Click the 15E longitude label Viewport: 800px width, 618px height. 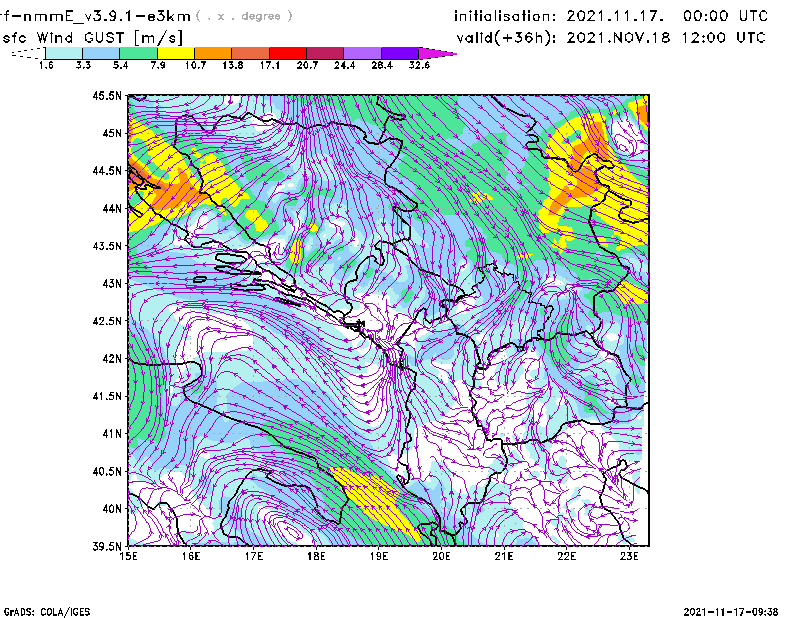pyautogui.click(x=128, y=556)
